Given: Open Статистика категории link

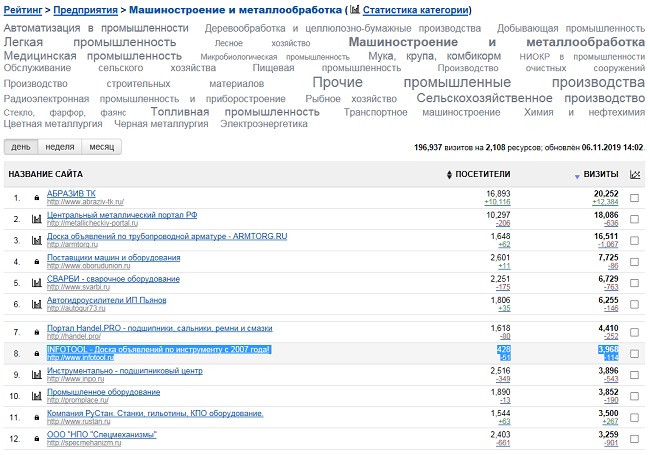Looking at the screenshot, I should click(416, 10).
